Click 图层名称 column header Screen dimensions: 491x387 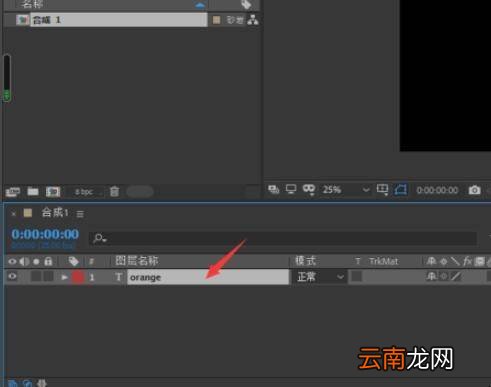pos(137,261)
